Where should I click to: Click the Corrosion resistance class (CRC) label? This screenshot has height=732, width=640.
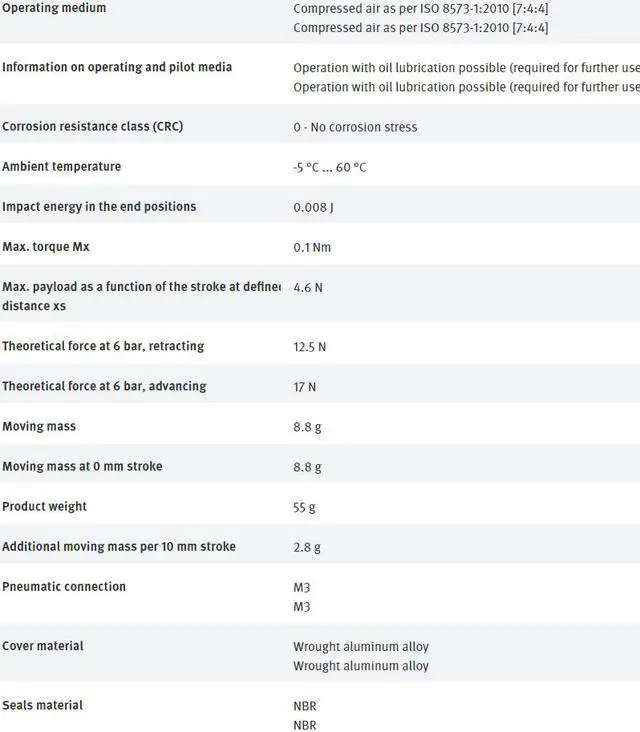92,127
